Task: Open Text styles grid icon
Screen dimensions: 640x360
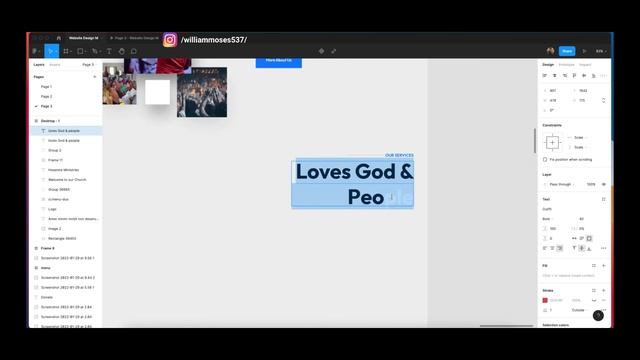Action: 604,199
